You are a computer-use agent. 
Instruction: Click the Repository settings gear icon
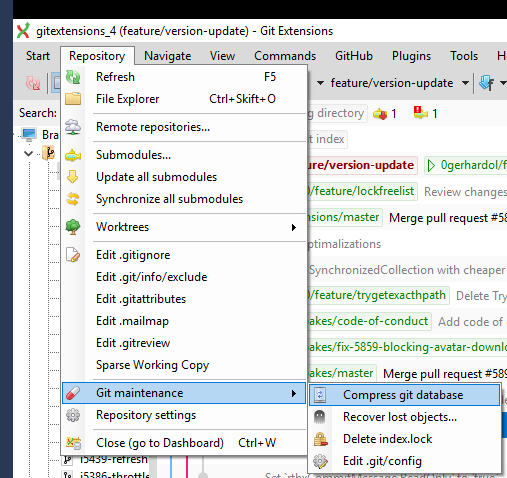[x=73, y=415]
